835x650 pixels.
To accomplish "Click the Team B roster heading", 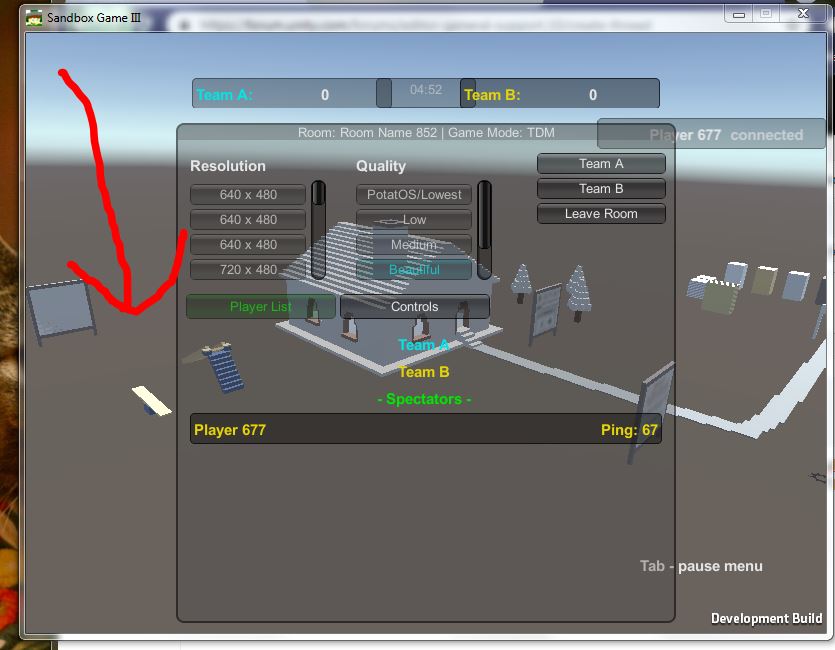I will [x=424, y=371].
